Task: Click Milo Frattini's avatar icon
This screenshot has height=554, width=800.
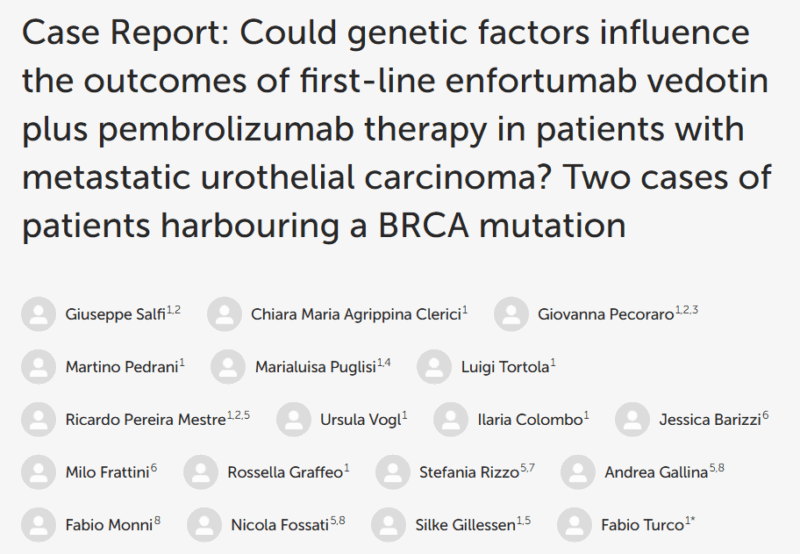Action: coord(38,470)
